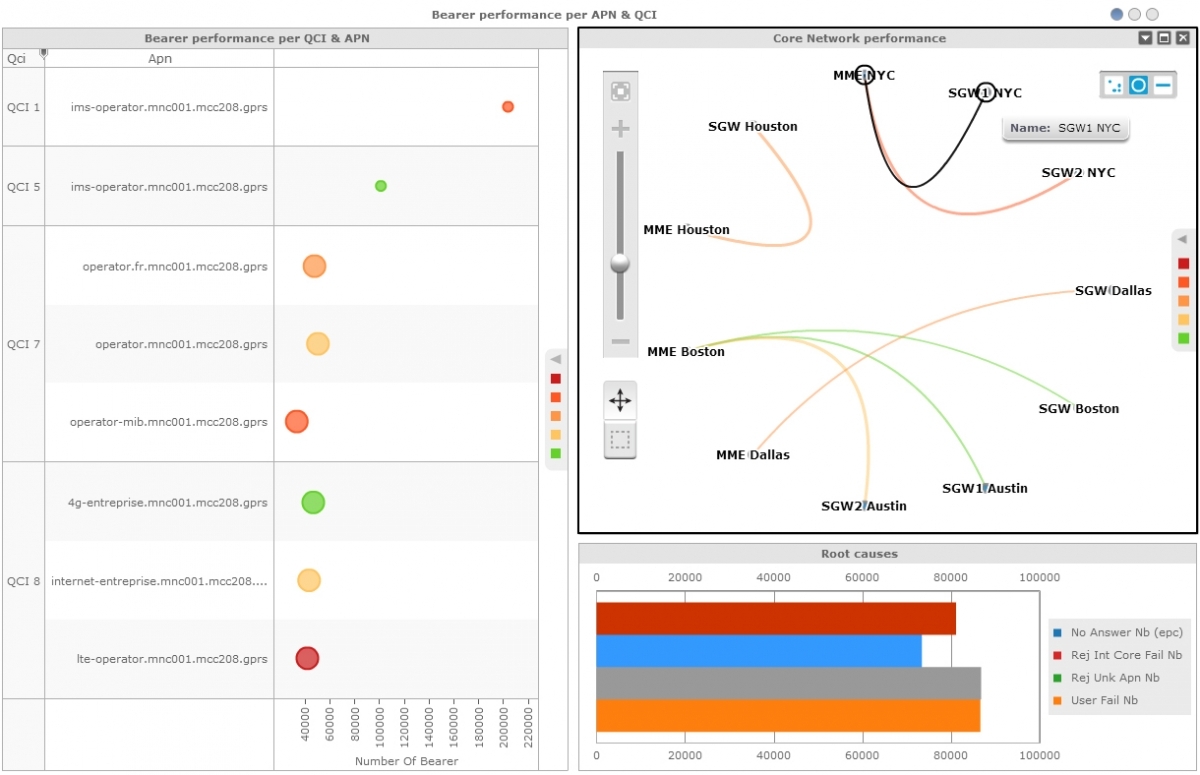Switch network graph to line layout
1200x775 pixels.
pyautogui.click(x=1162, y=86)
